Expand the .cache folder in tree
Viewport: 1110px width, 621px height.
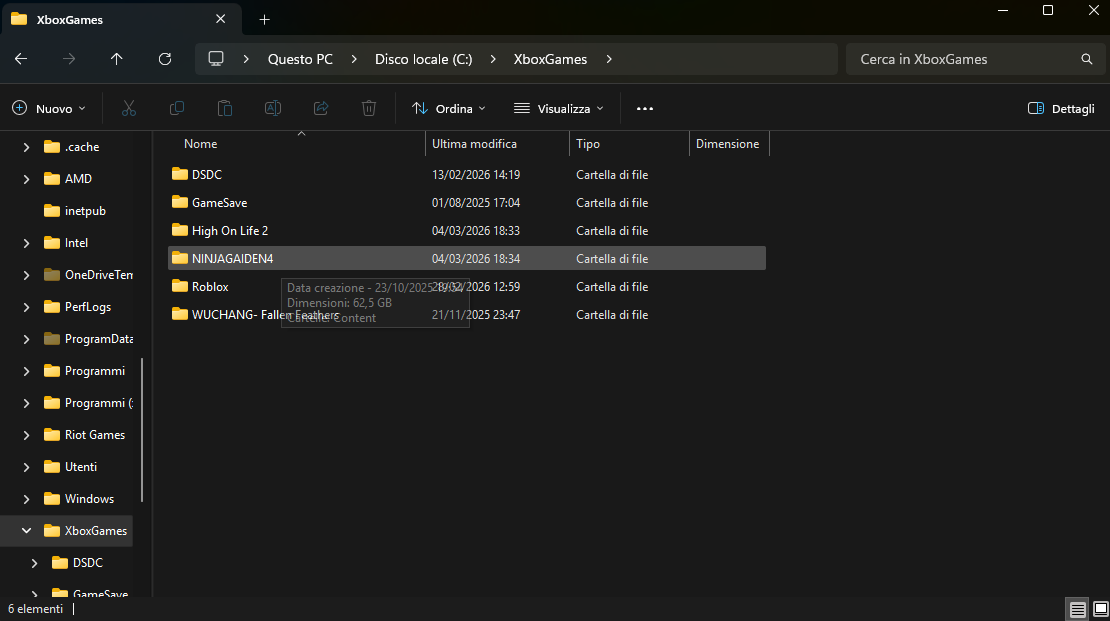point(26,147)
